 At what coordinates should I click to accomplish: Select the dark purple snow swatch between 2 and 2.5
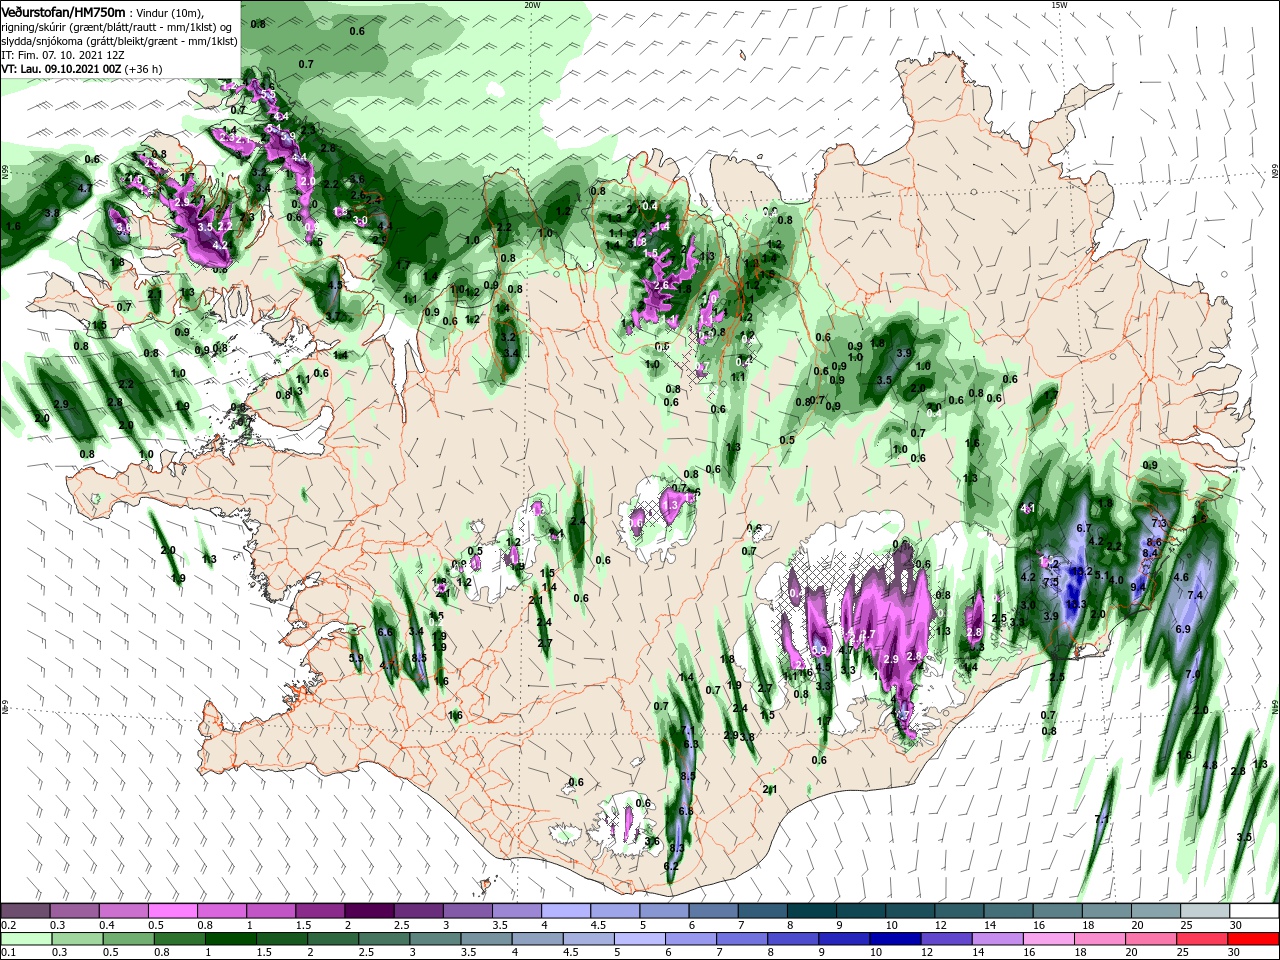tap(369, 911)
